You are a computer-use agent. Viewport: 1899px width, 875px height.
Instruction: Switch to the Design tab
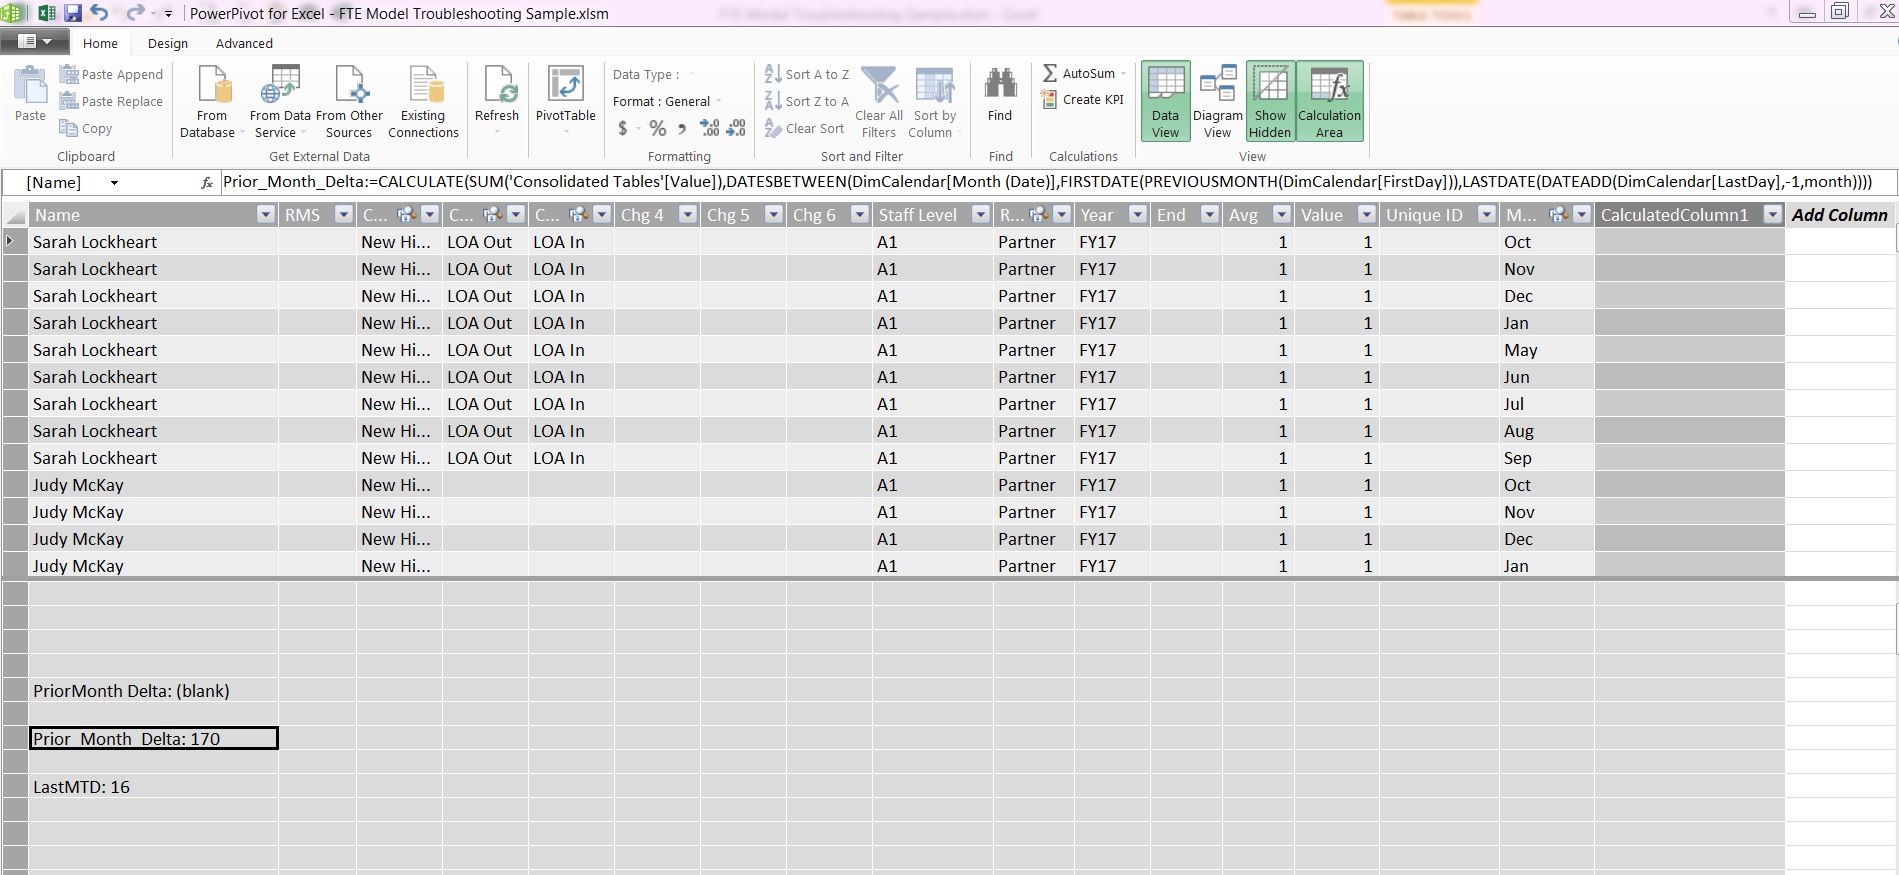[168, 43]
